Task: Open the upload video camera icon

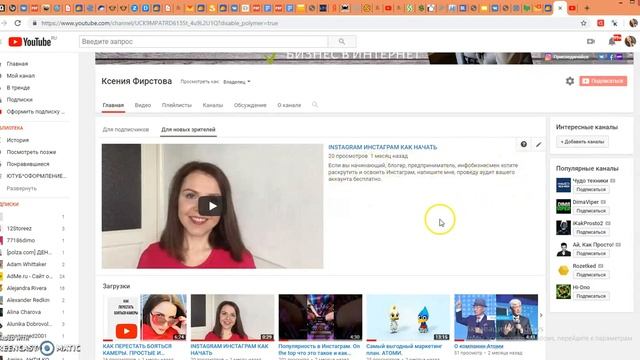Action: point(591,41)
